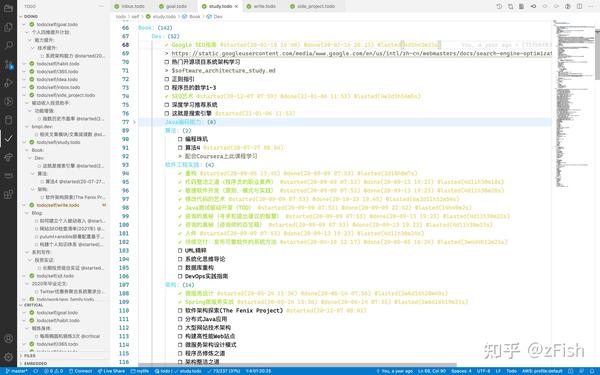Viewport: 600px width, 375px height.
Task: Open the Extensions view in activity bar
Action: click(8, 194)
